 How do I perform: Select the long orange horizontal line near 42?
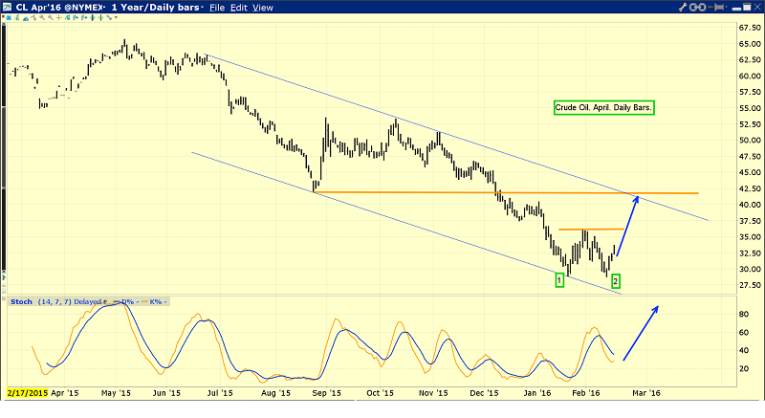500,192
